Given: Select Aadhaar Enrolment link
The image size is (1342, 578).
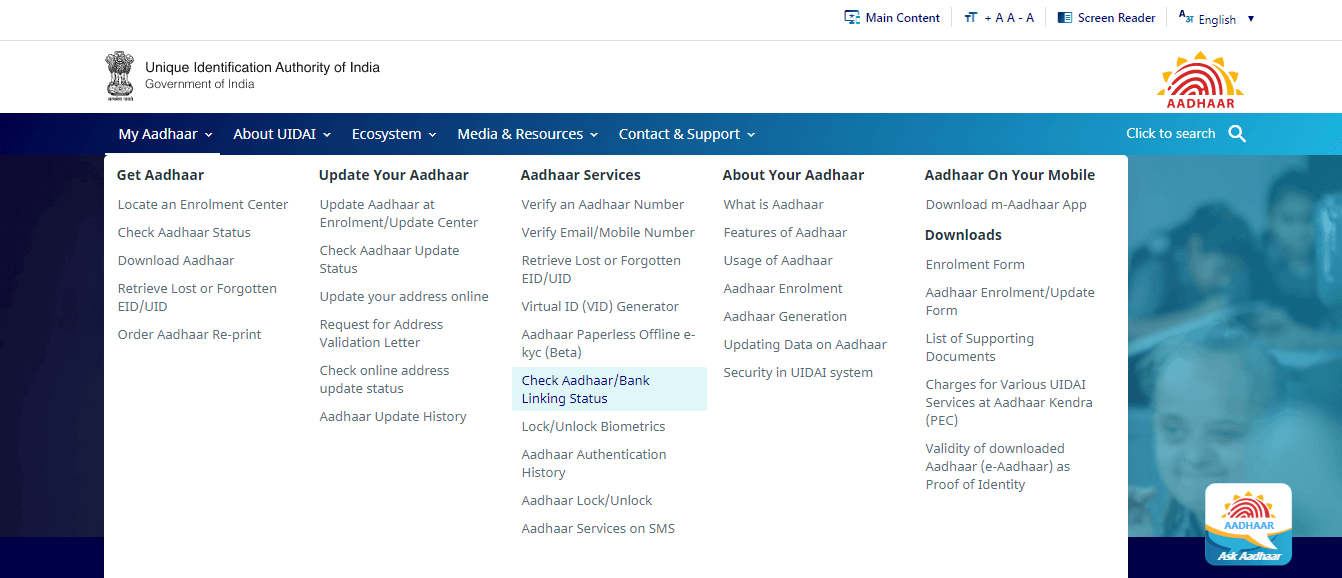Looking at the screenshot, I should coord(783,288).
